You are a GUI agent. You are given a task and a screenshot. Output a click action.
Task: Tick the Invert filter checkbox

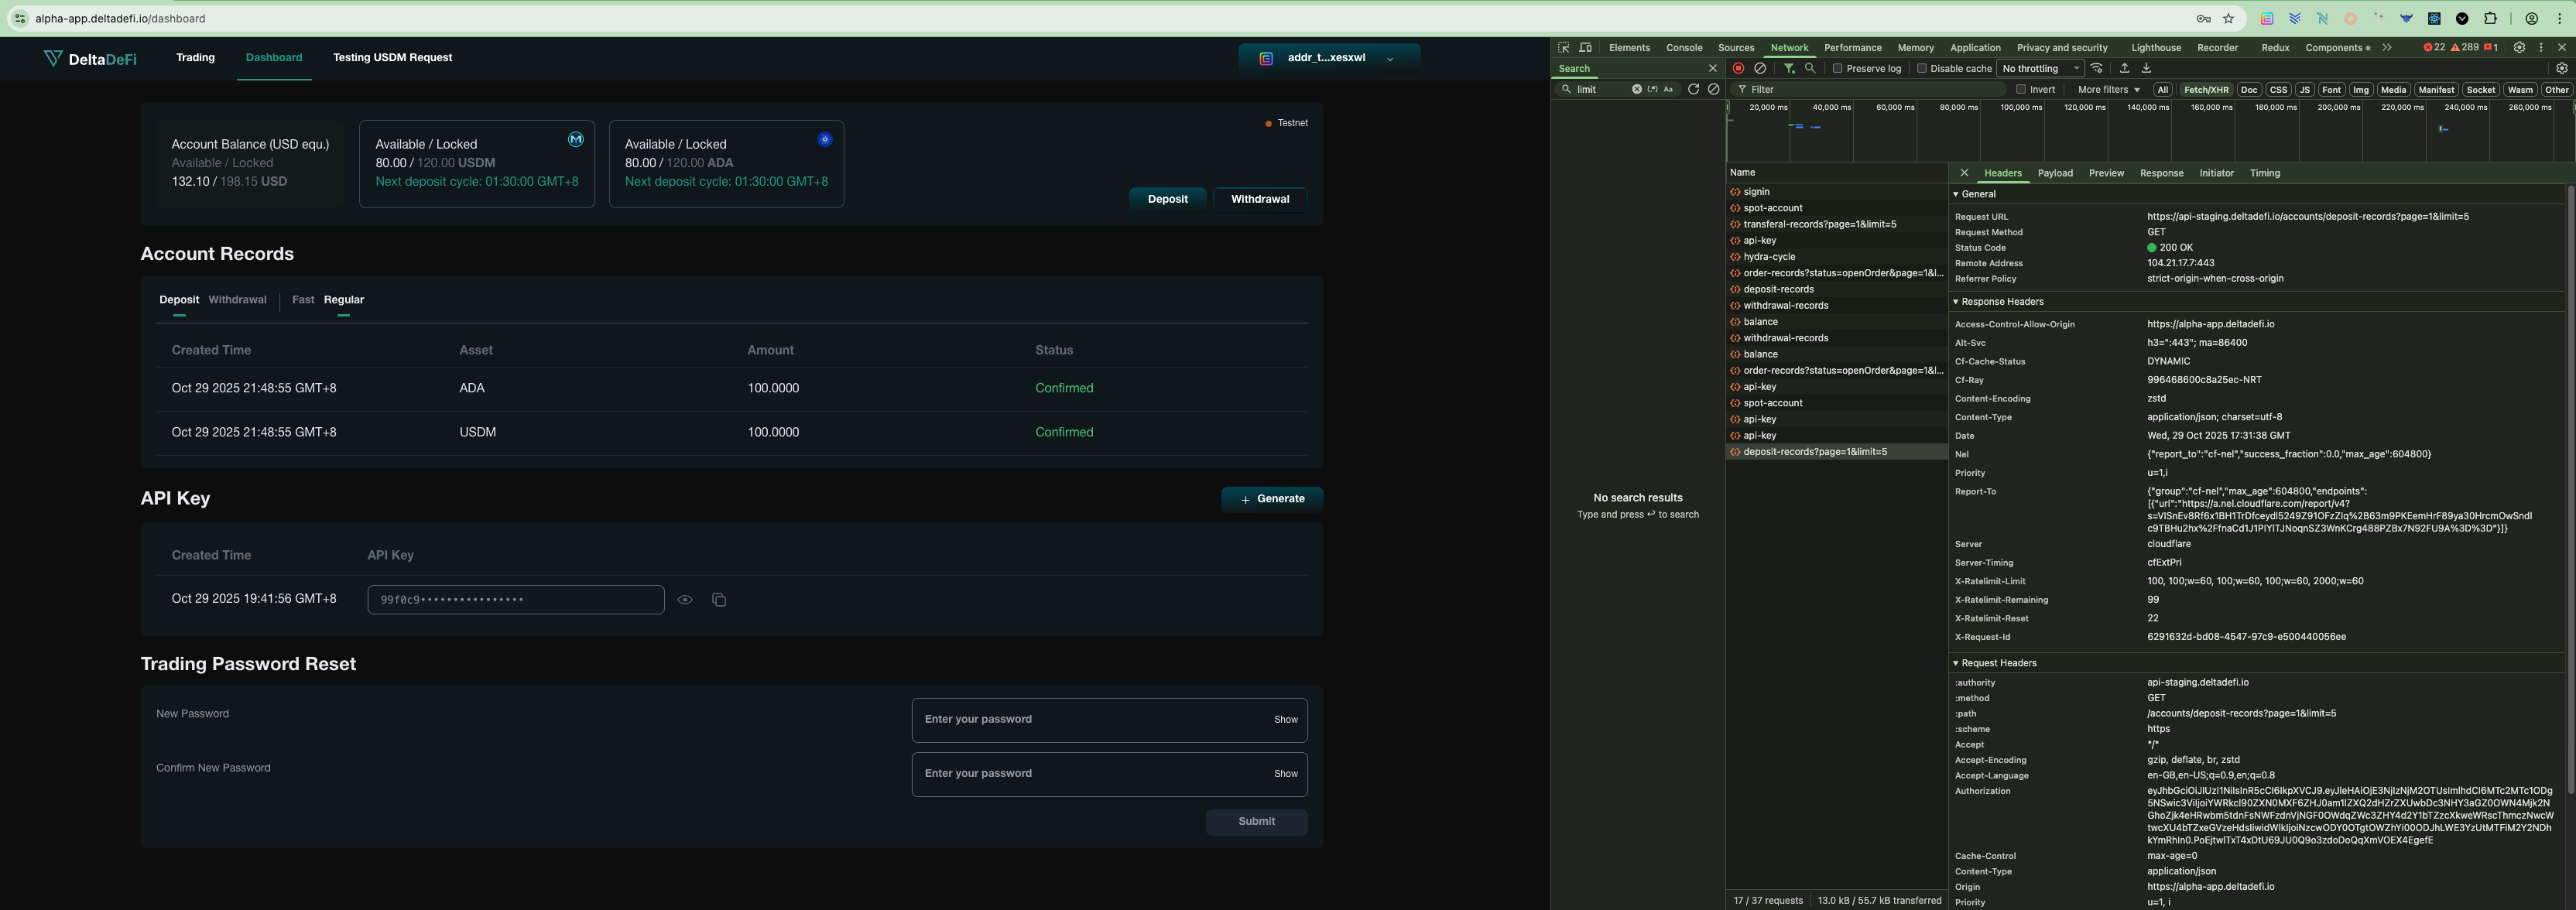click(2021, 90)
